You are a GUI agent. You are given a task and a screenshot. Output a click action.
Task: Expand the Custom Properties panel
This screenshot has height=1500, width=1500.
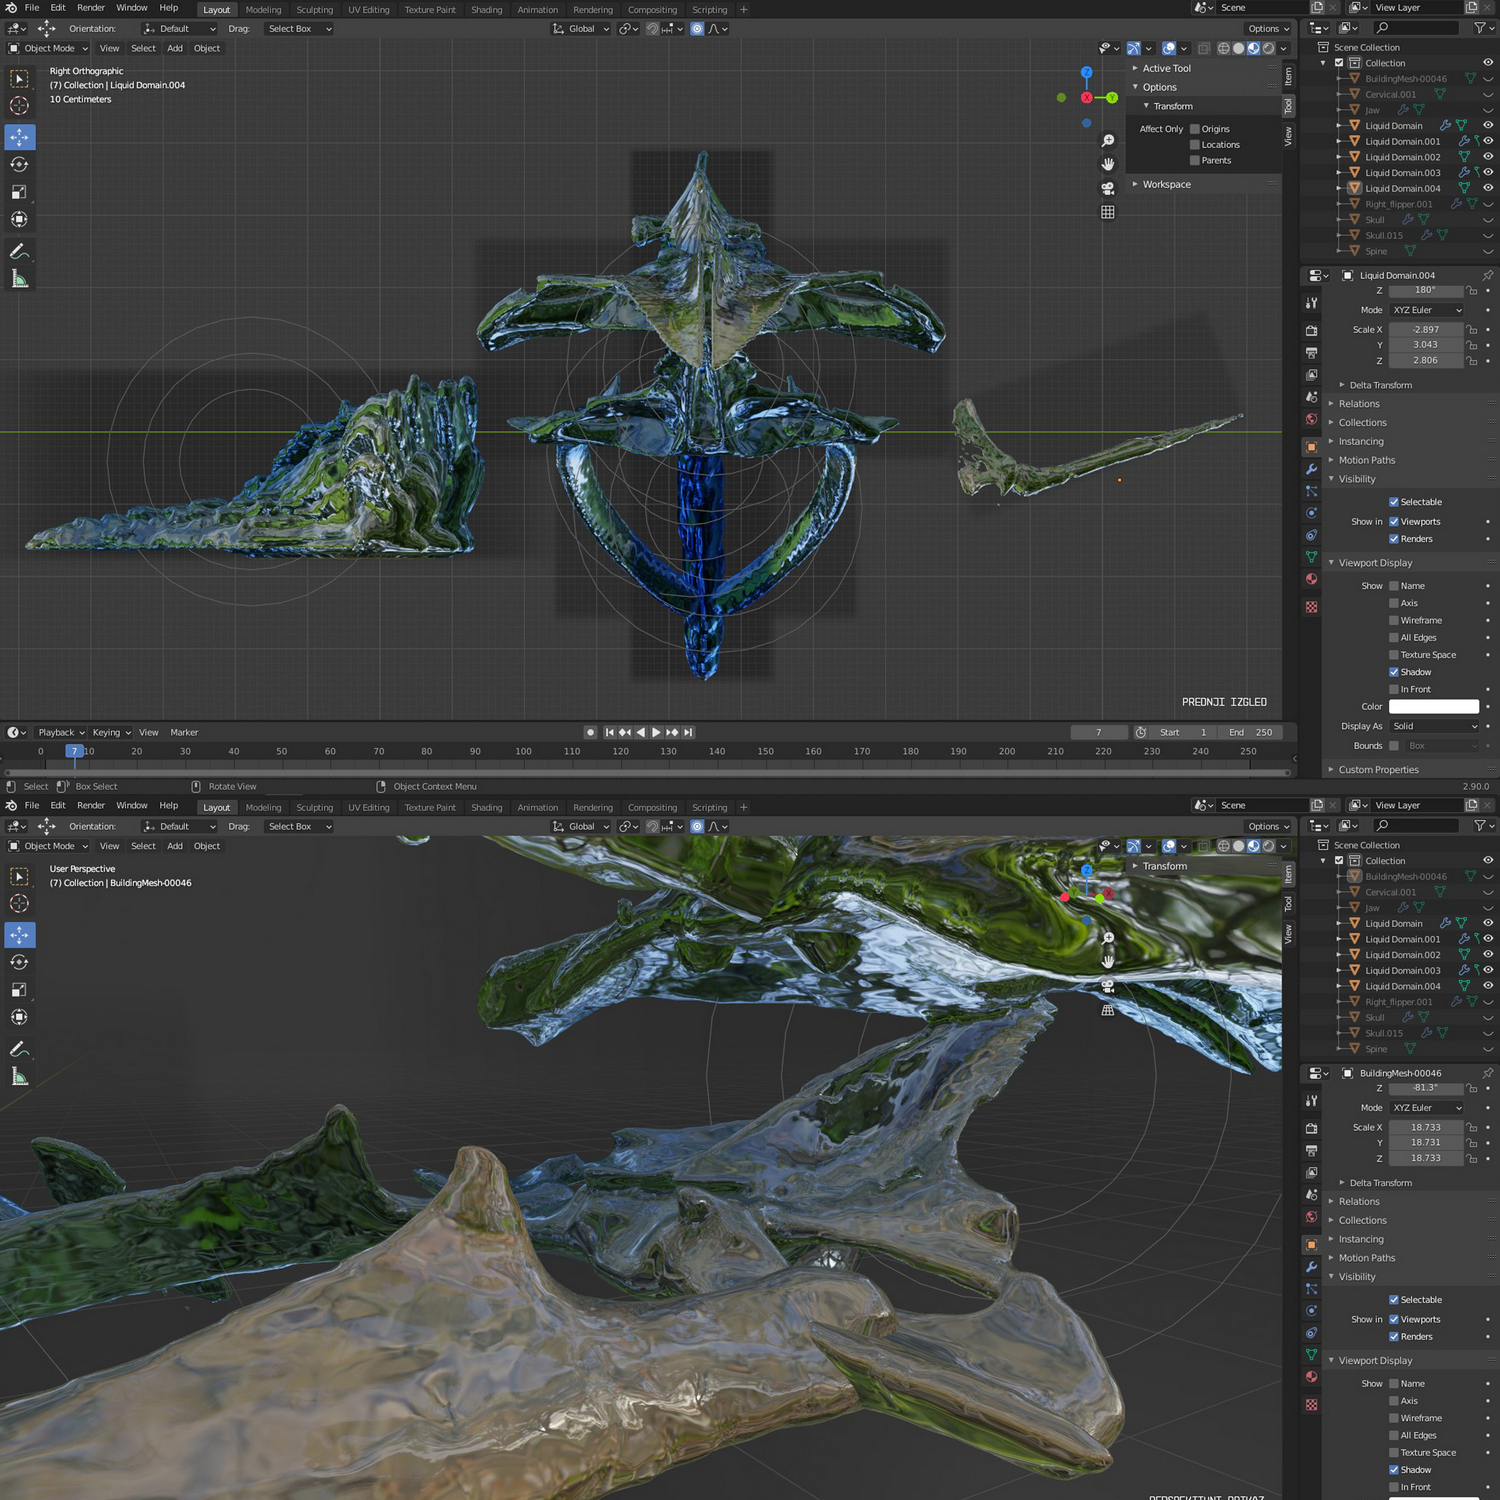1378,770
